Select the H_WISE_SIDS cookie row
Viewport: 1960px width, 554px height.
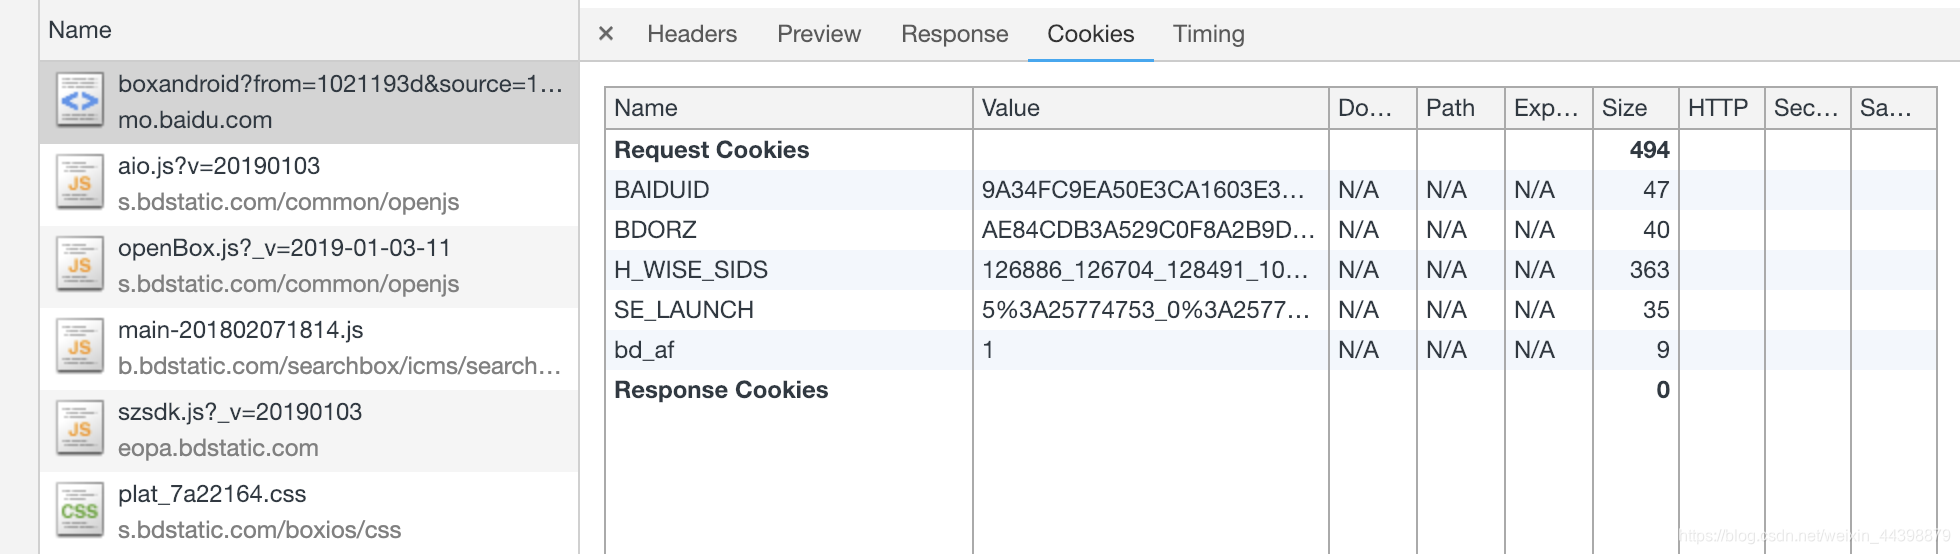point(1271,270)
